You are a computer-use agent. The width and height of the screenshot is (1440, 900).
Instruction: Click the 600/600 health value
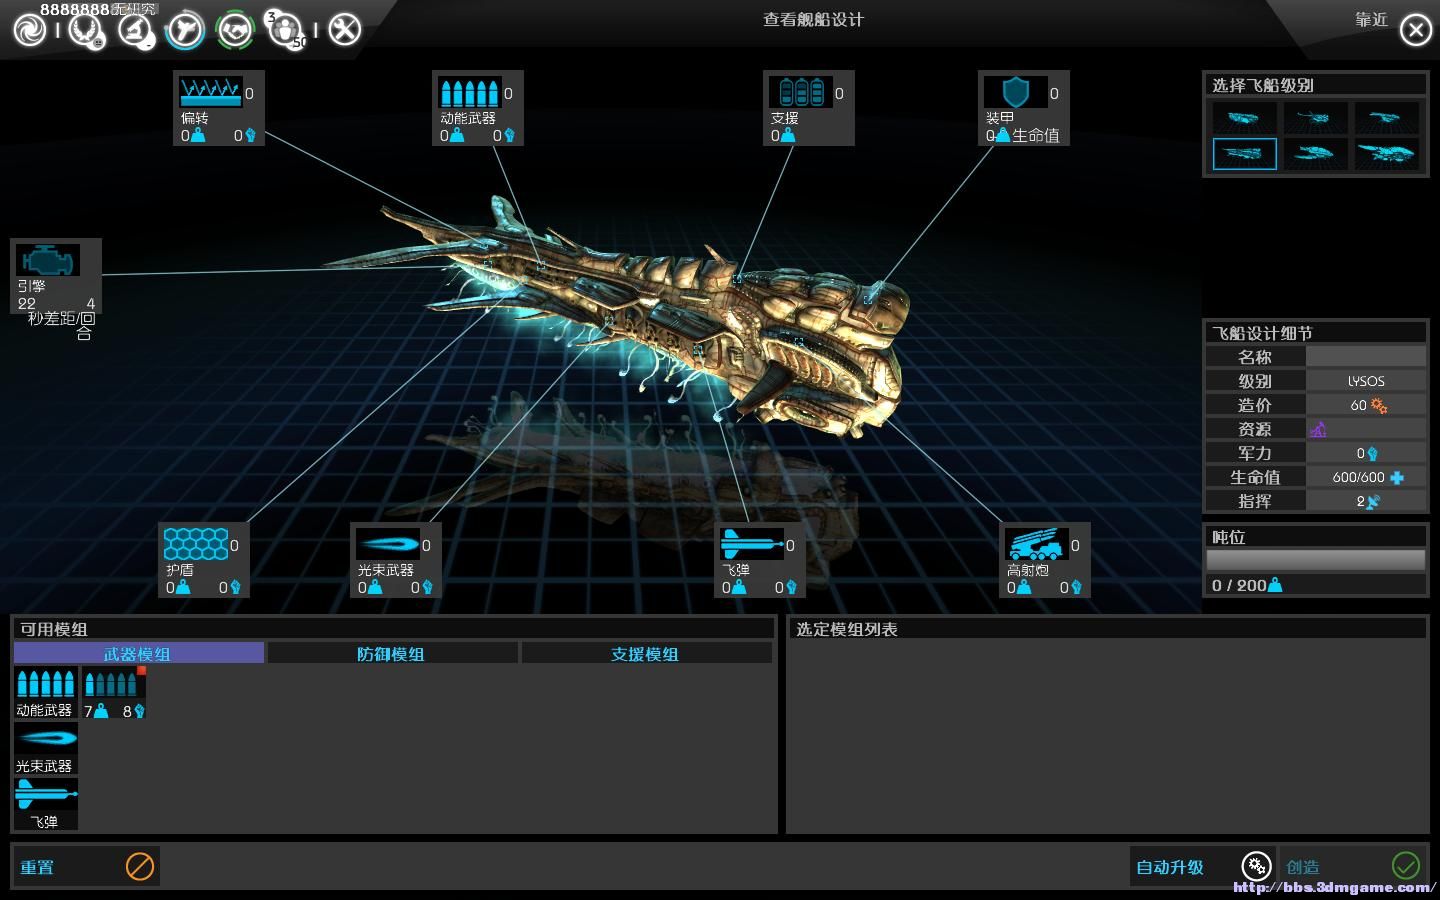(1358, 477)
